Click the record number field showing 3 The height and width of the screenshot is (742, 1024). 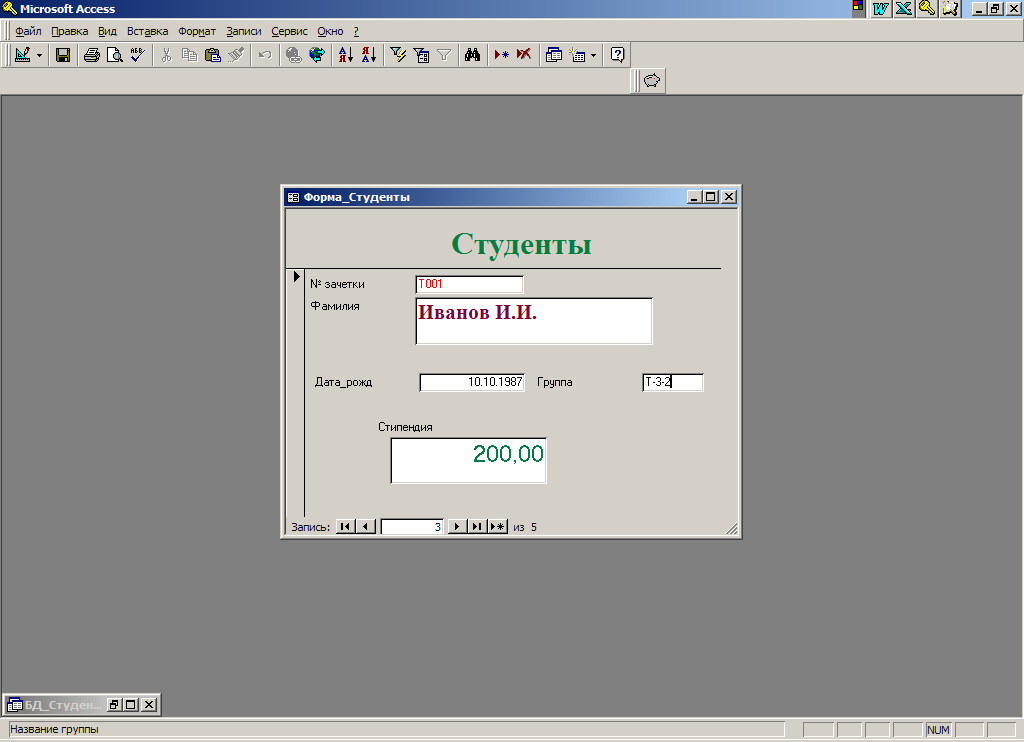[x=412, y=526]
